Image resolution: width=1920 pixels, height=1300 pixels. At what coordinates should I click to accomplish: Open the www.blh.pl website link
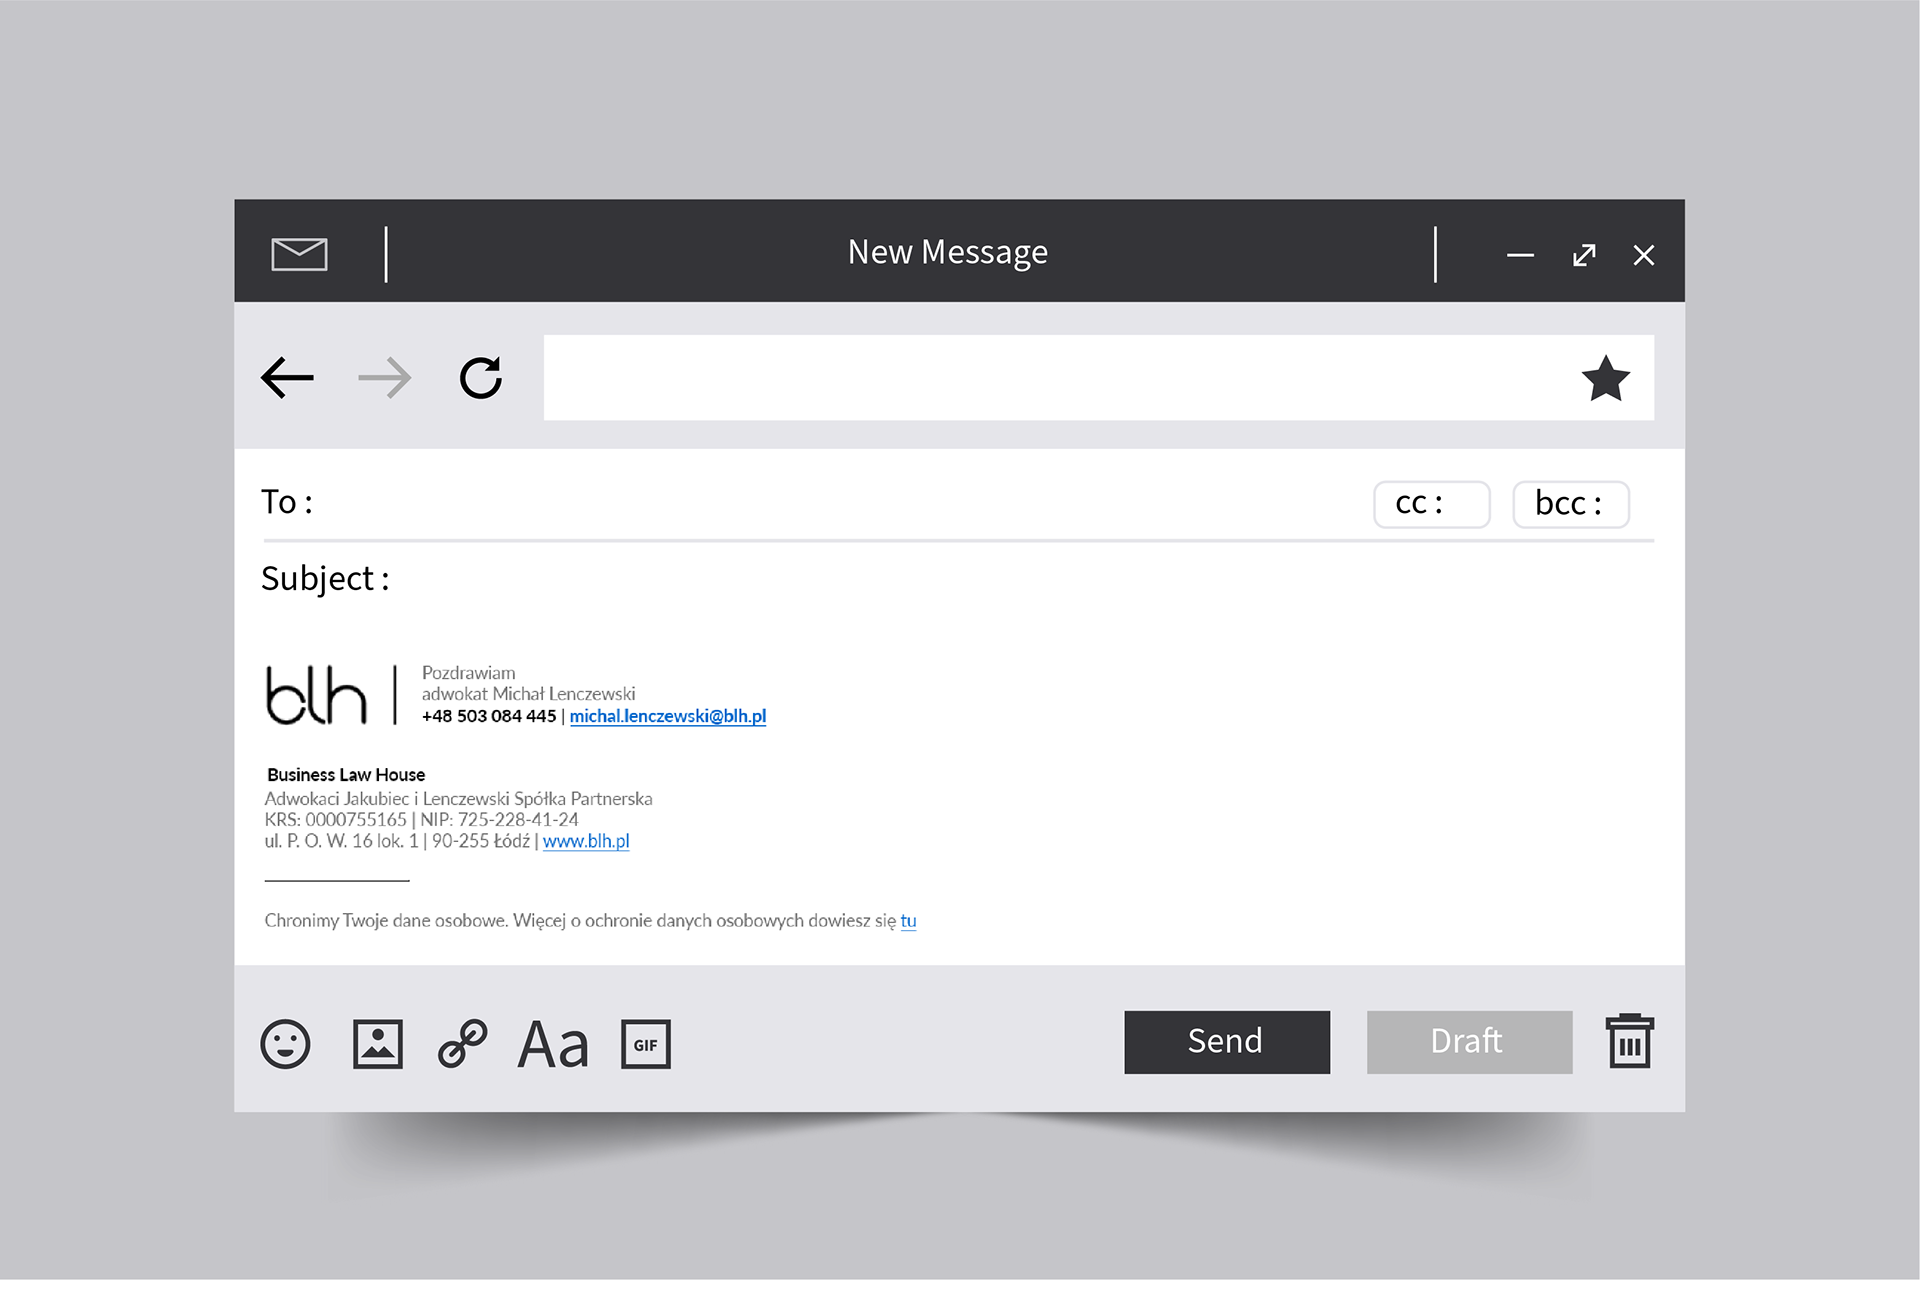586,841
